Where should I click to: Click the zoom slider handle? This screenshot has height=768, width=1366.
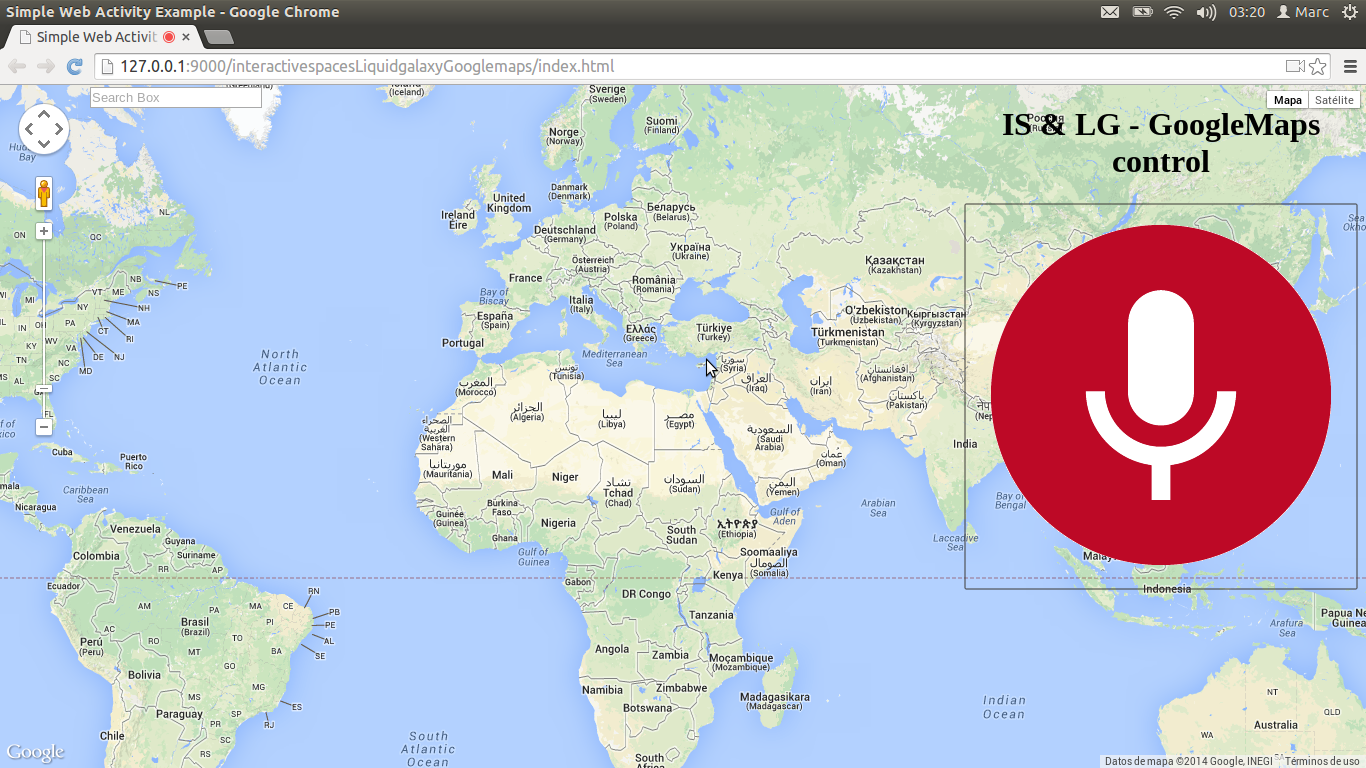[44, 388]
